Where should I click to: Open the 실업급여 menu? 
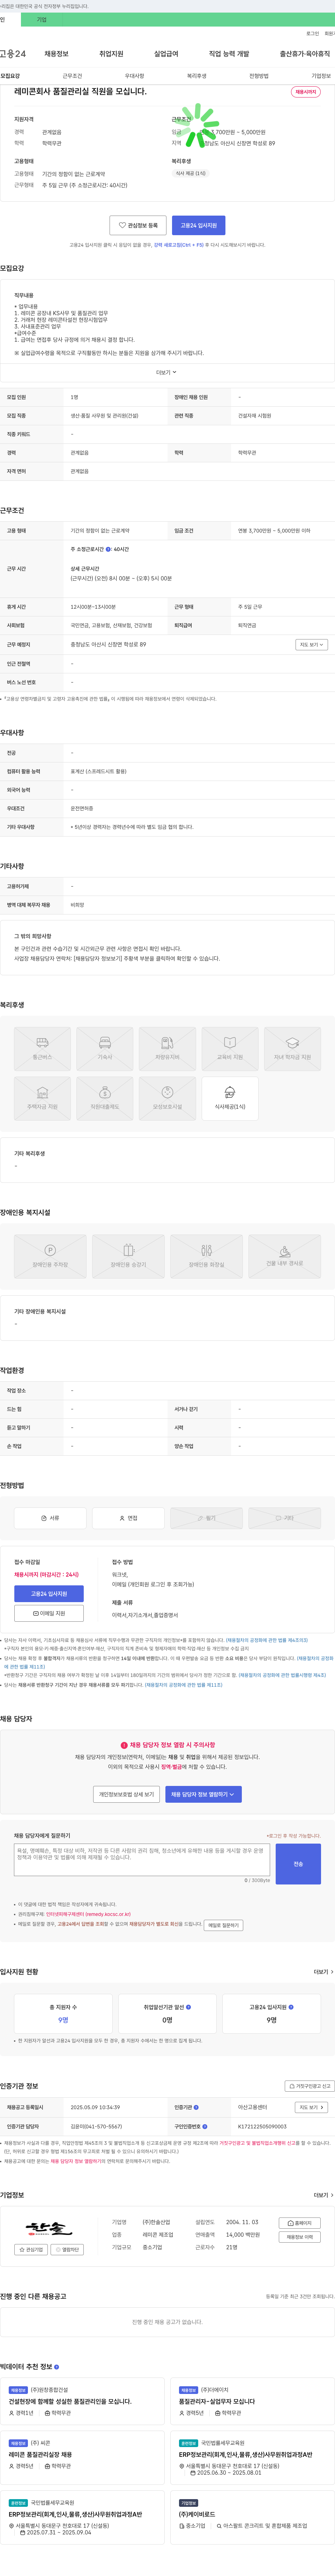coord(166,54)
